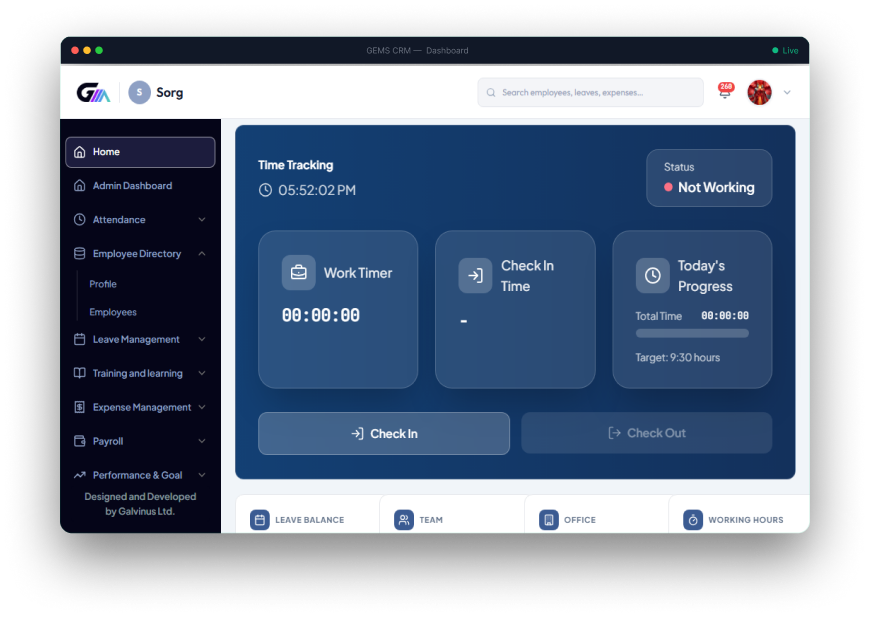The width and height of the screenshot is (870, 618).
Task: Click the Sorg organization avatar
Action: pyautogui.click(x=139, y=93)
